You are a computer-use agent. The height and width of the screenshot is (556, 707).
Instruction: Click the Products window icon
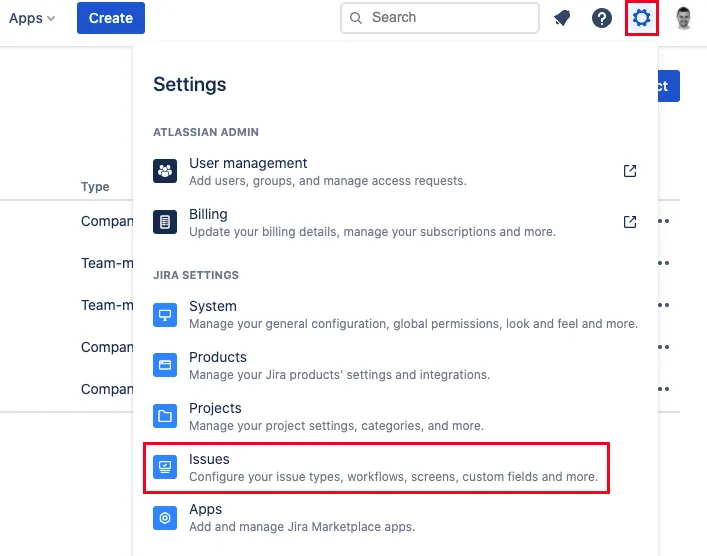pyautogui.click(x=165, y=365)
